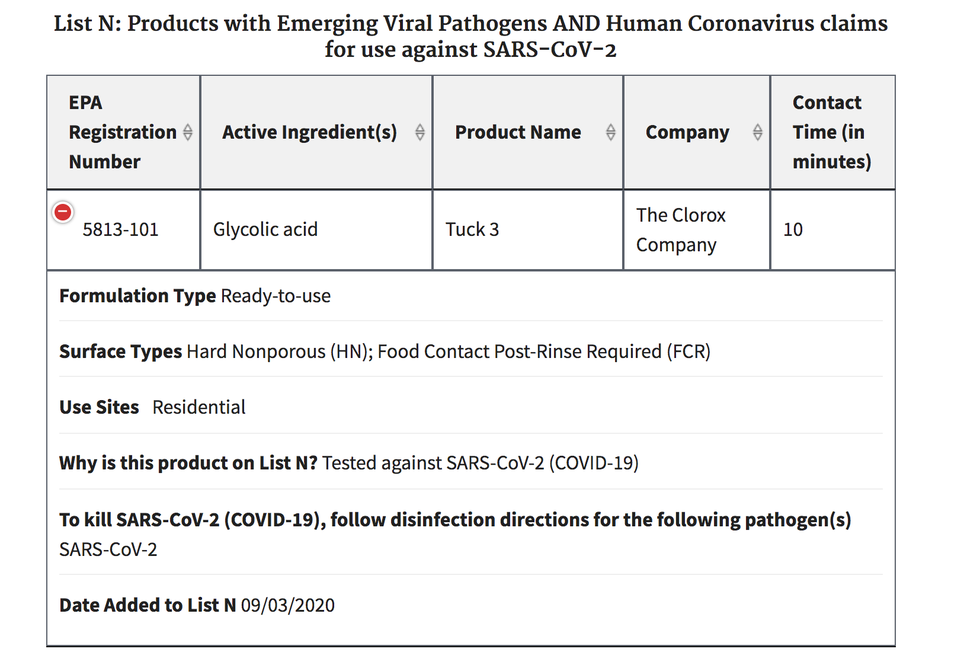Select the Tuck 3 product cell

[x=528, y=230]
